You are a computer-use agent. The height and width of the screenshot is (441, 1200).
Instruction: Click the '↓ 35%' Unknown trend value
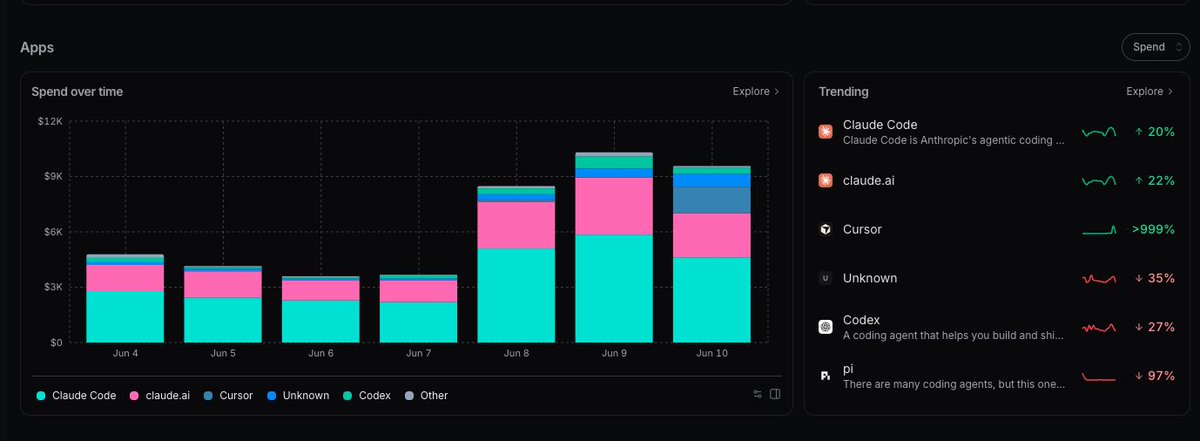tap(1154, 278)
